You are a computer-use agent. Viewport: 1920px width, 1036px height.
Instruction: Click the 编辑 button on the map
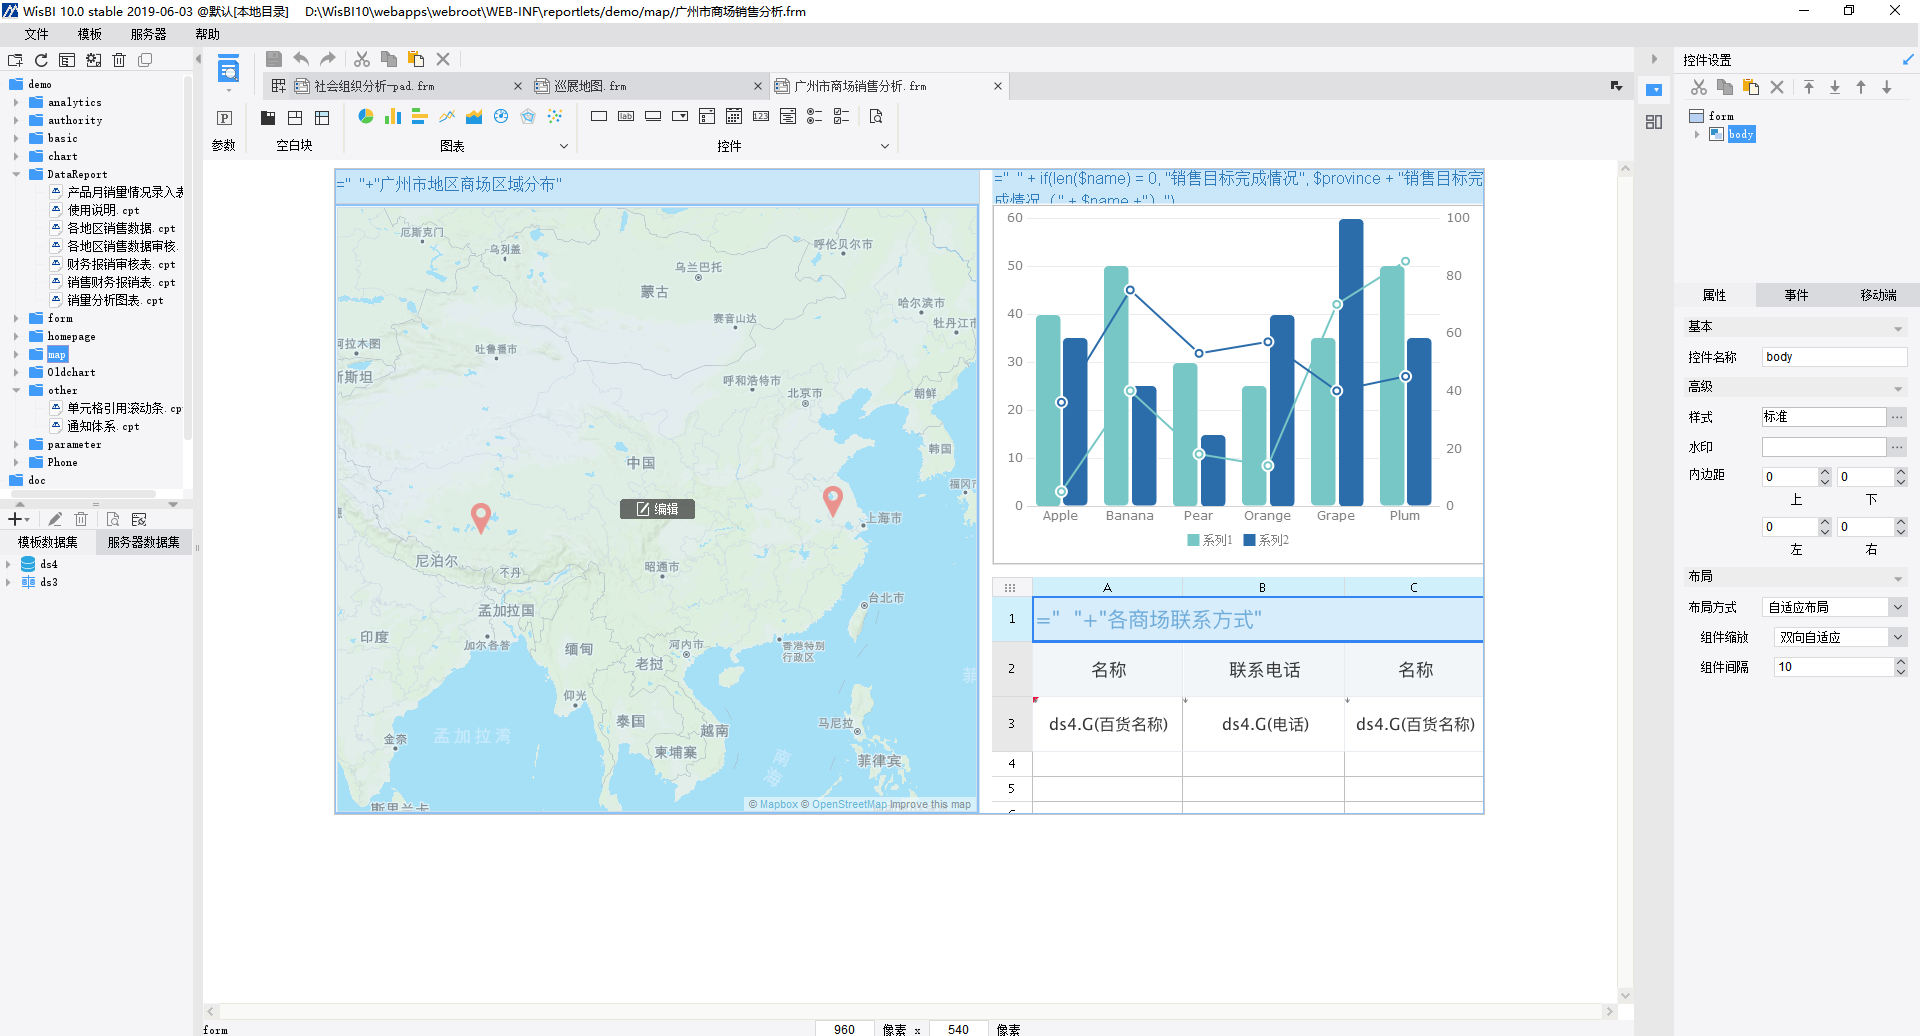coord(657,509)
